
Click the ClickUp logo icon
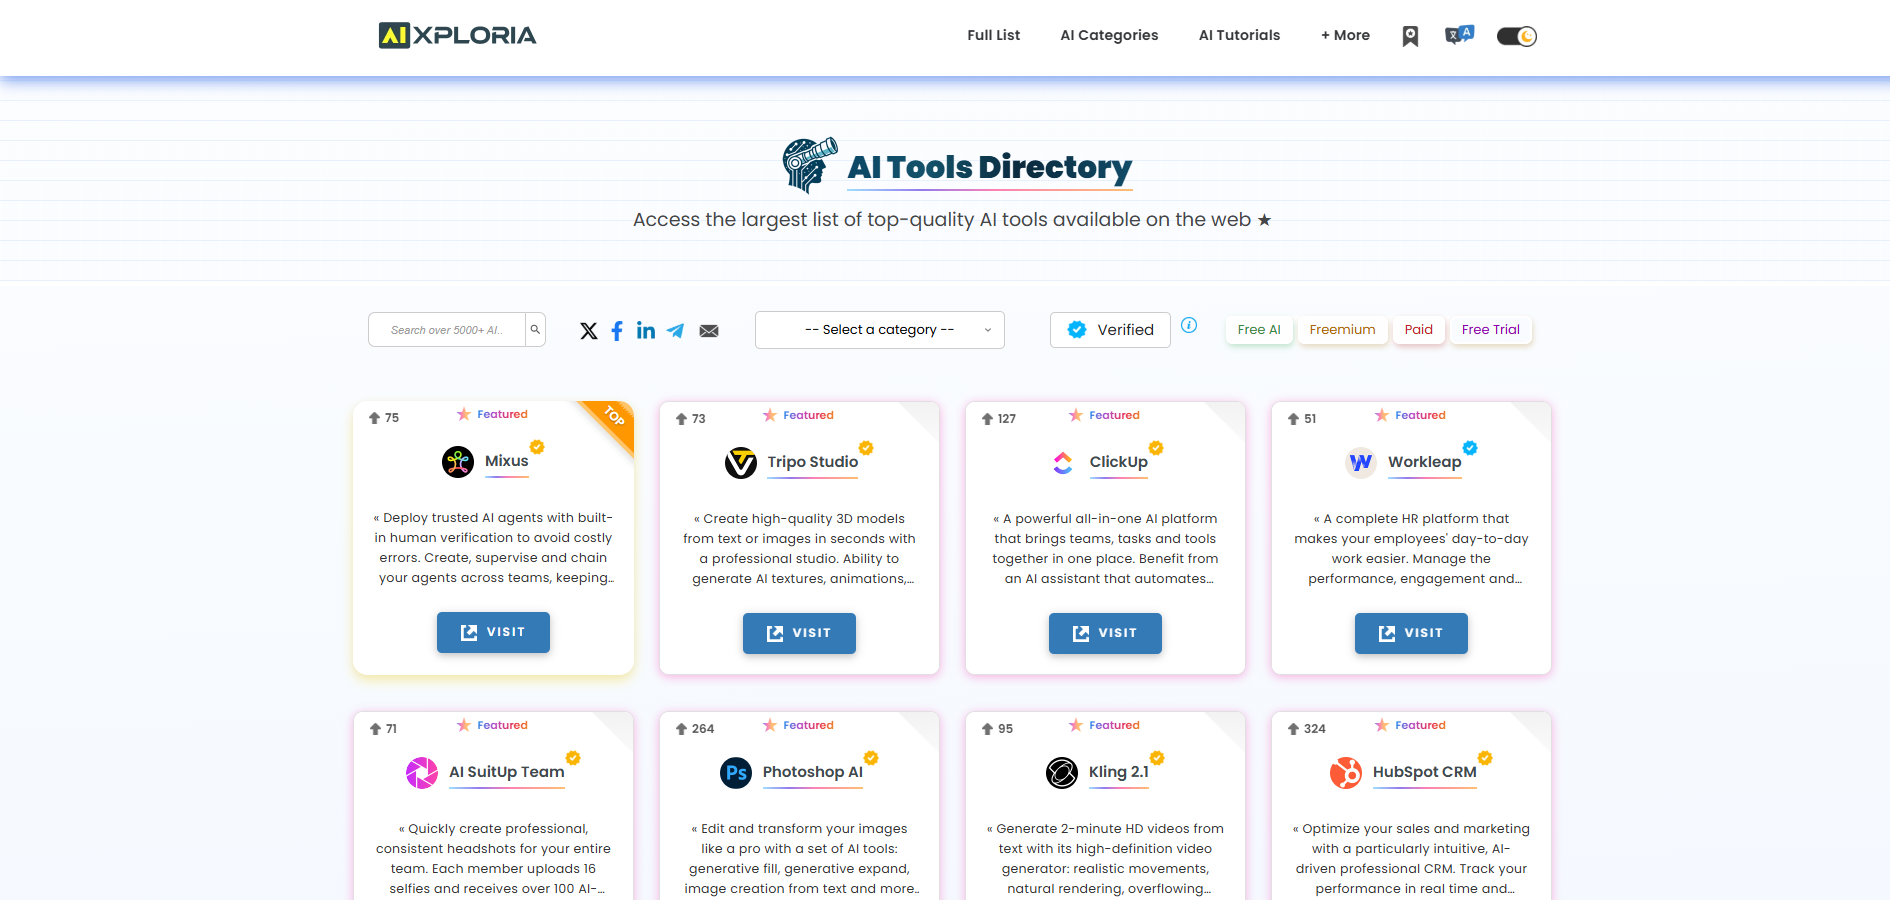[x=1063, y=463]
